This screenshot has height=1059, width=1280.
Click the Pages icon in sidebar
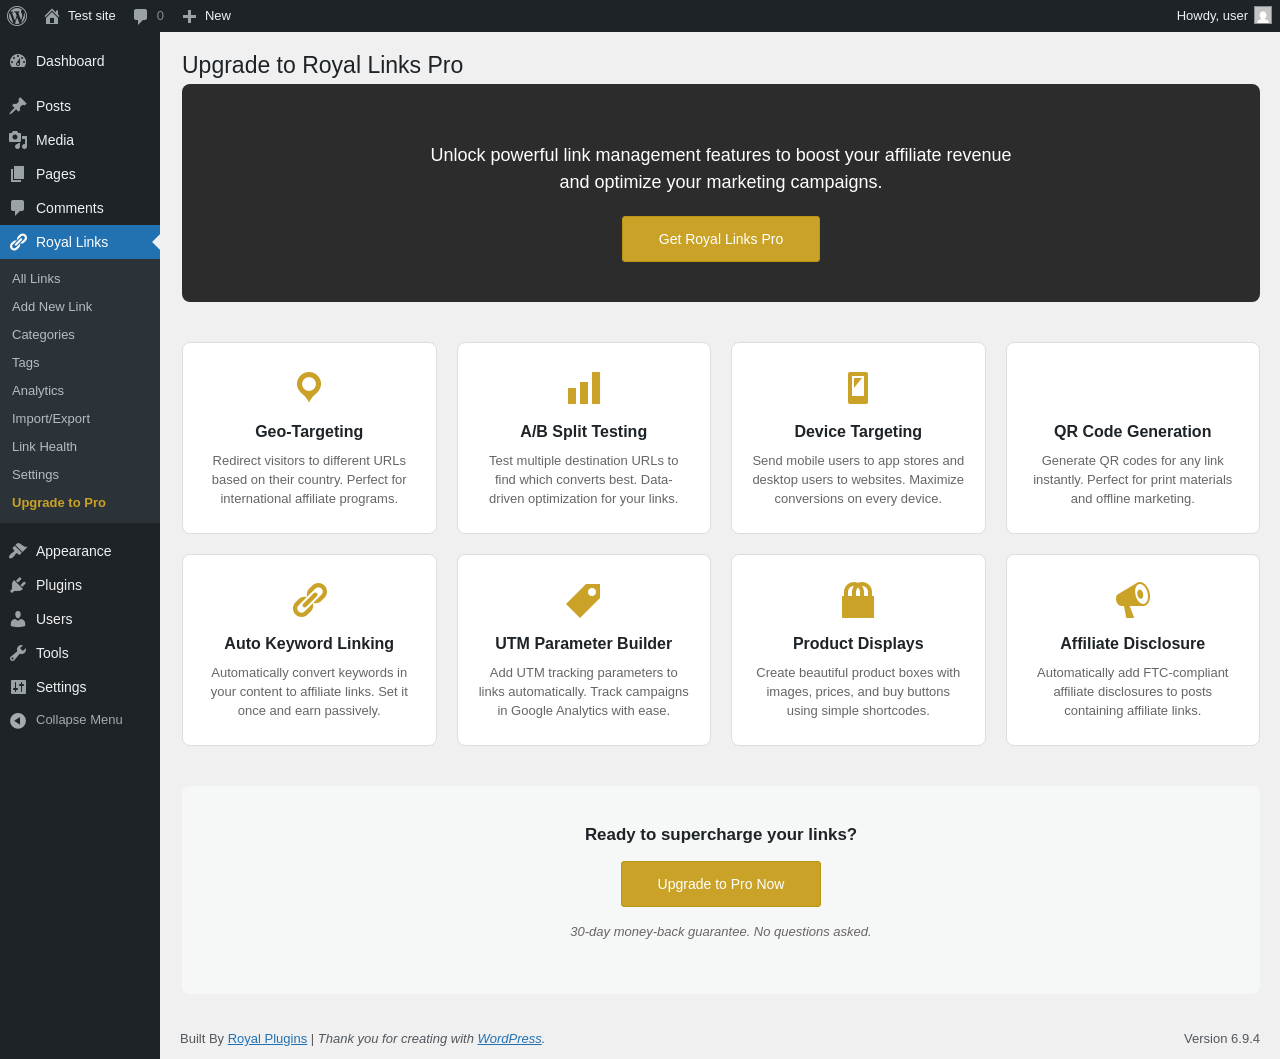tap(18, 174)
